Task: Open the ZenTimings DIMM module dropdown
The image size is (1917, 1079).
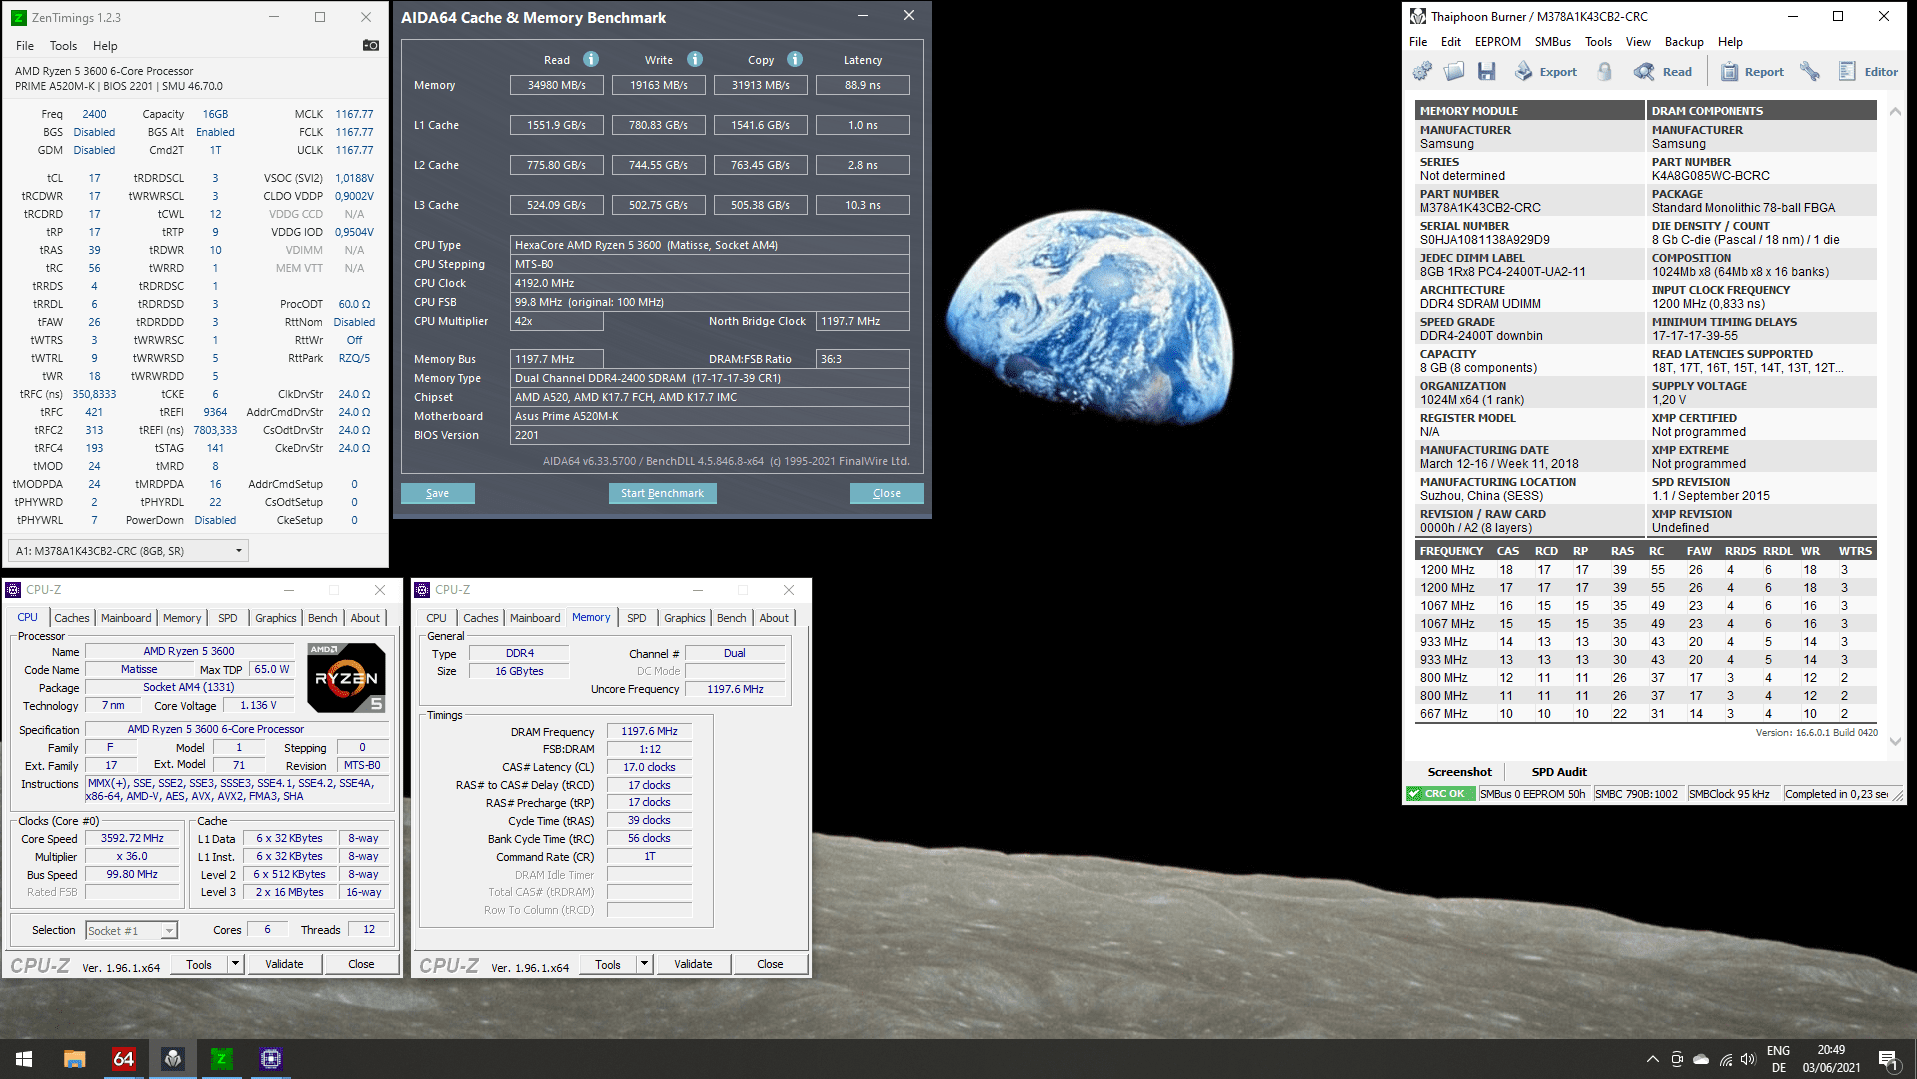Action: [128, 551]
